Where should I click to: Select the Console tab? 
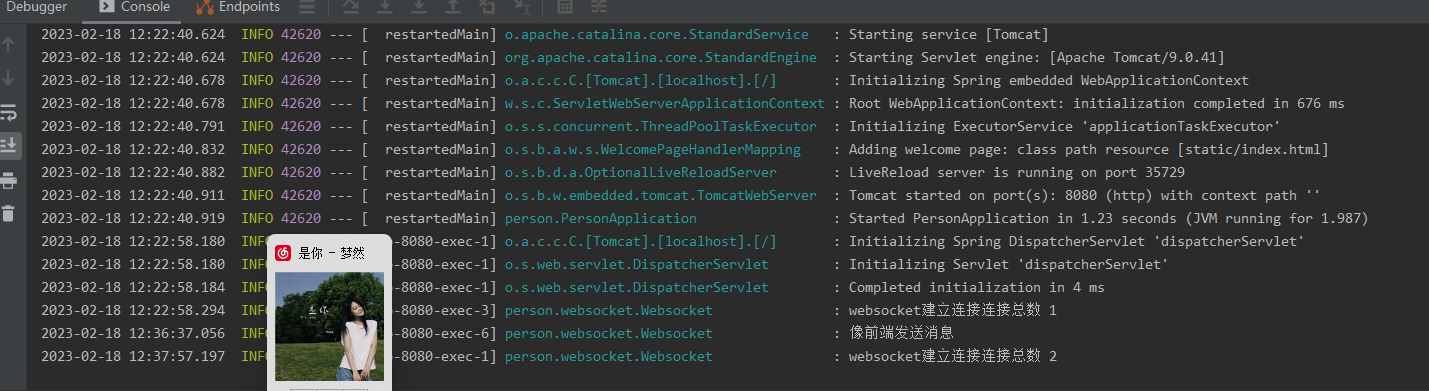click(135, 7)
